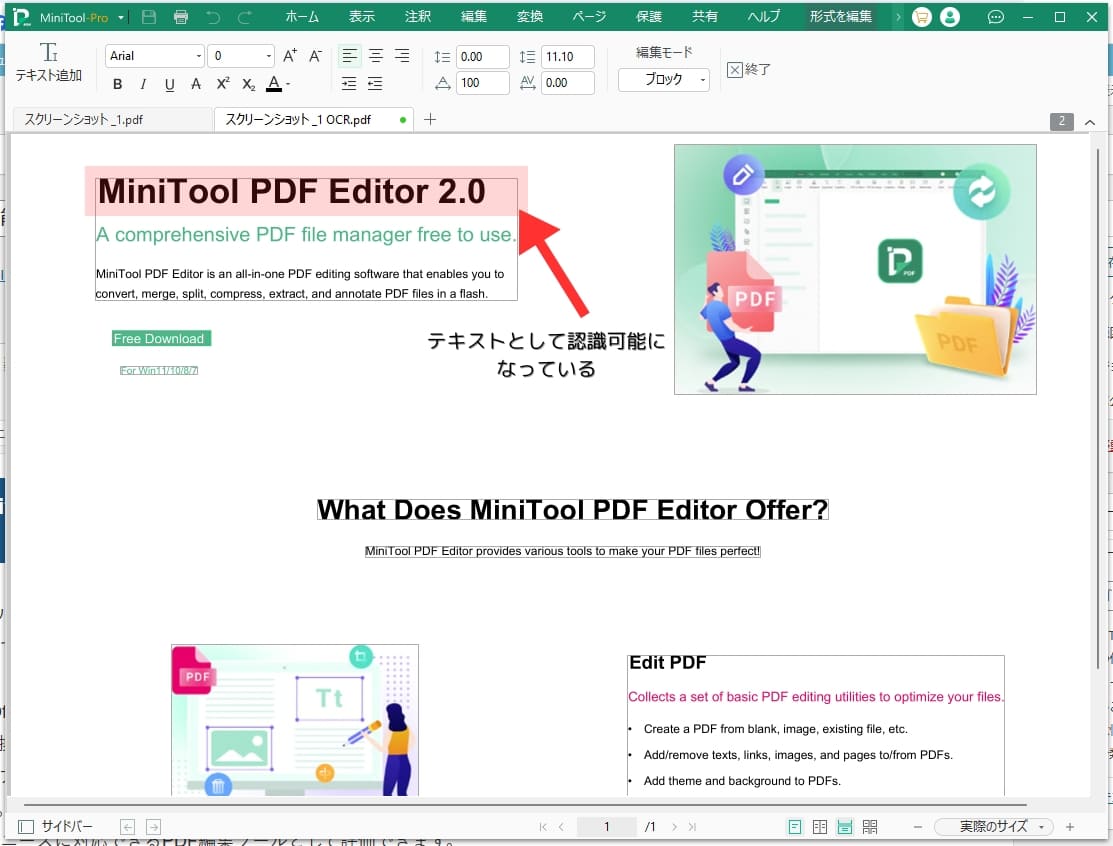The height and width of the screenshot is (846, 1113).
Task: Open the ホーム menu tab
Action: 302,16
